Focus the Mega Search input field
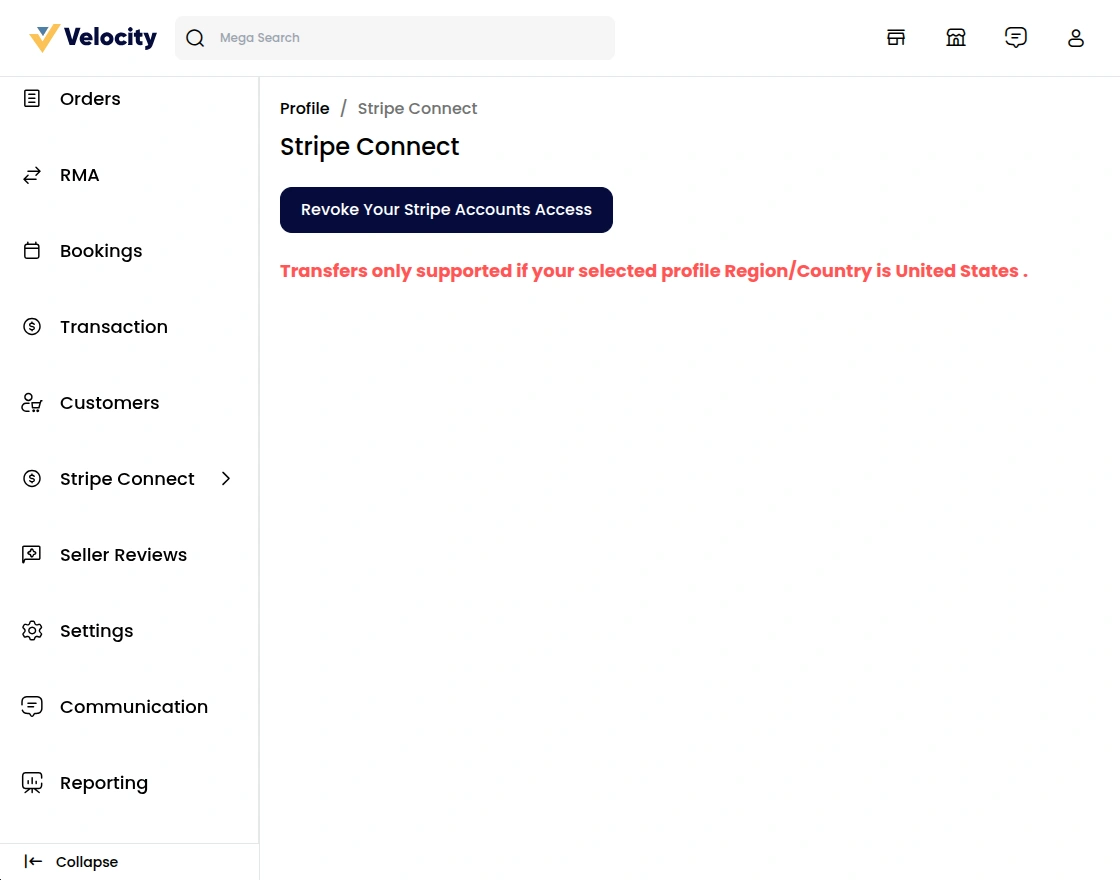 tap(410, 38)
